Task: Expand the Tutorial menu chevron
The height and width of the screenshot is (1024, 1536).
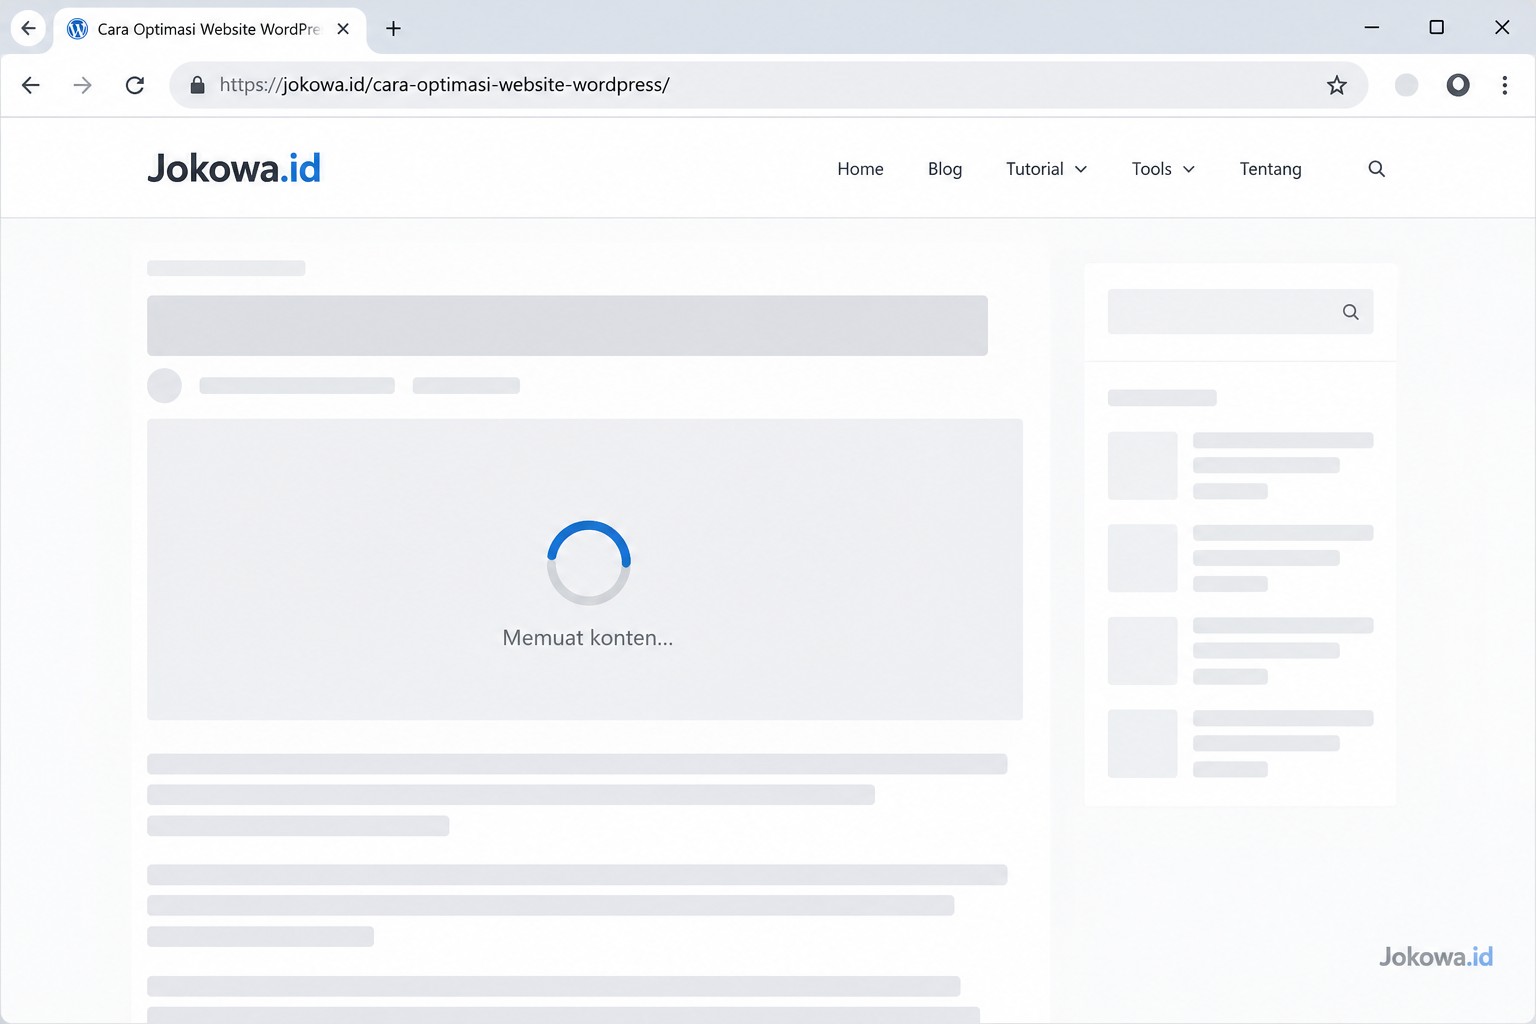Action: (x=1081, y=170)
